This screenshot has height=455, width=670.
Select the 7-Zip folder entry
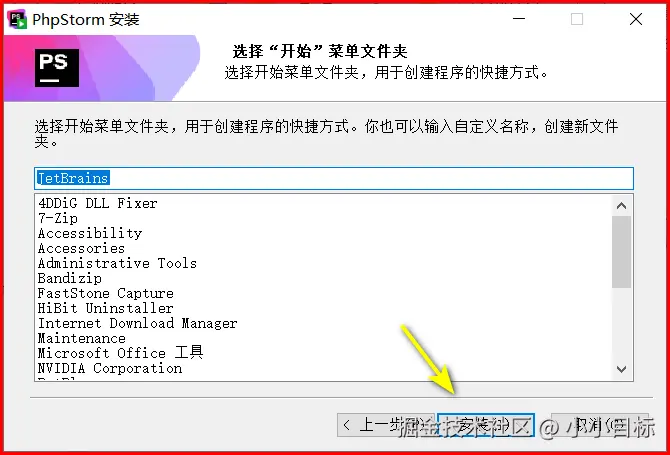click(58, 218)
